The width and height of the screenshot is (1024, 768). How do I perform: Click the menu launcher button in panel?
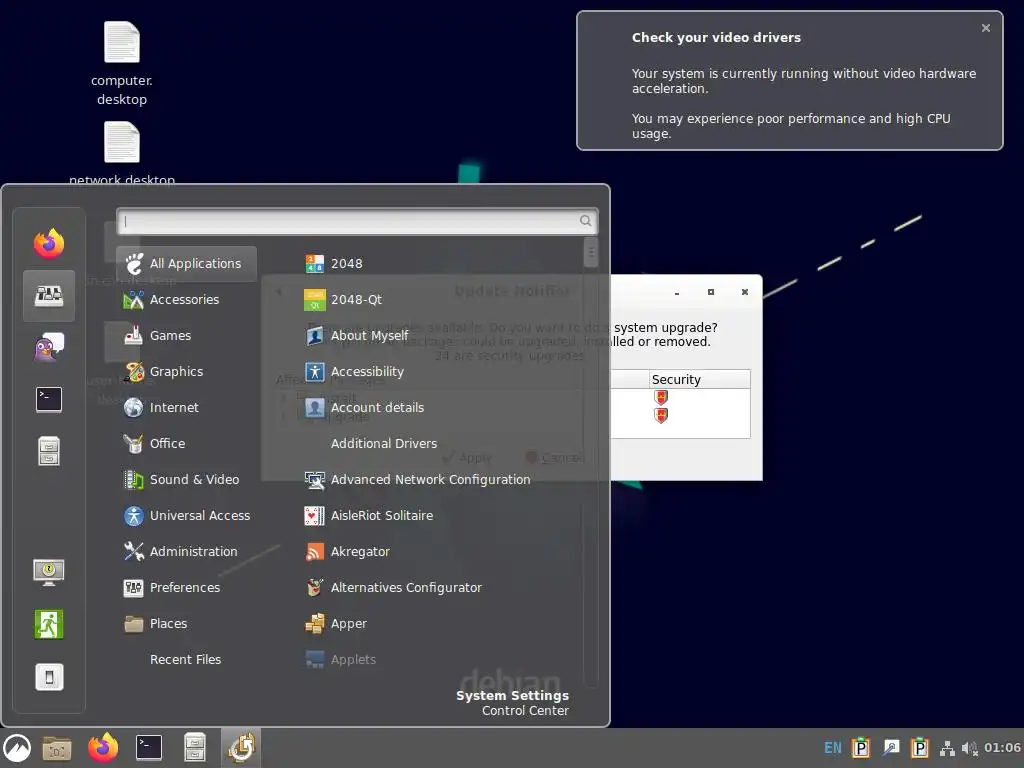17,748
